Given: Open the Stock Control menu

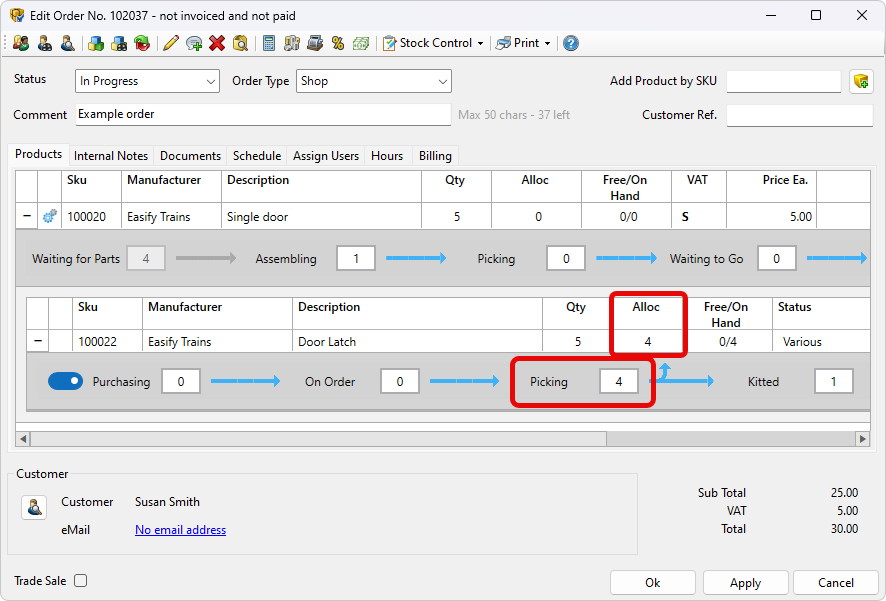Looking at the screenshot, I should (434, 43).
